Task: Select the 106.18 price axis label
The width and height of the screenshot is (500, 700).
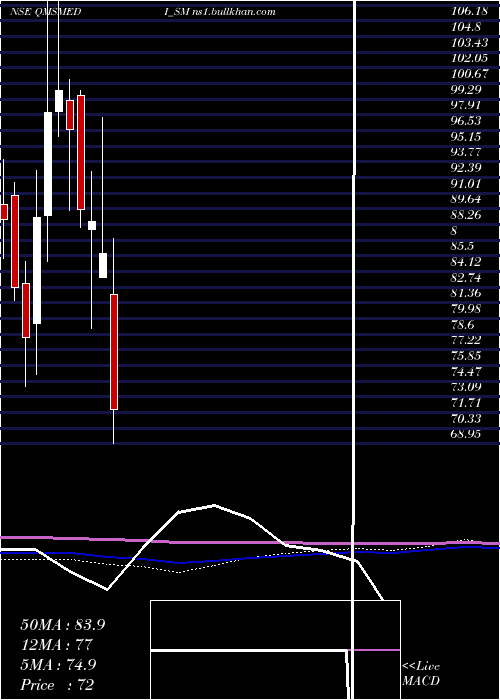Action: coord(470,11)
